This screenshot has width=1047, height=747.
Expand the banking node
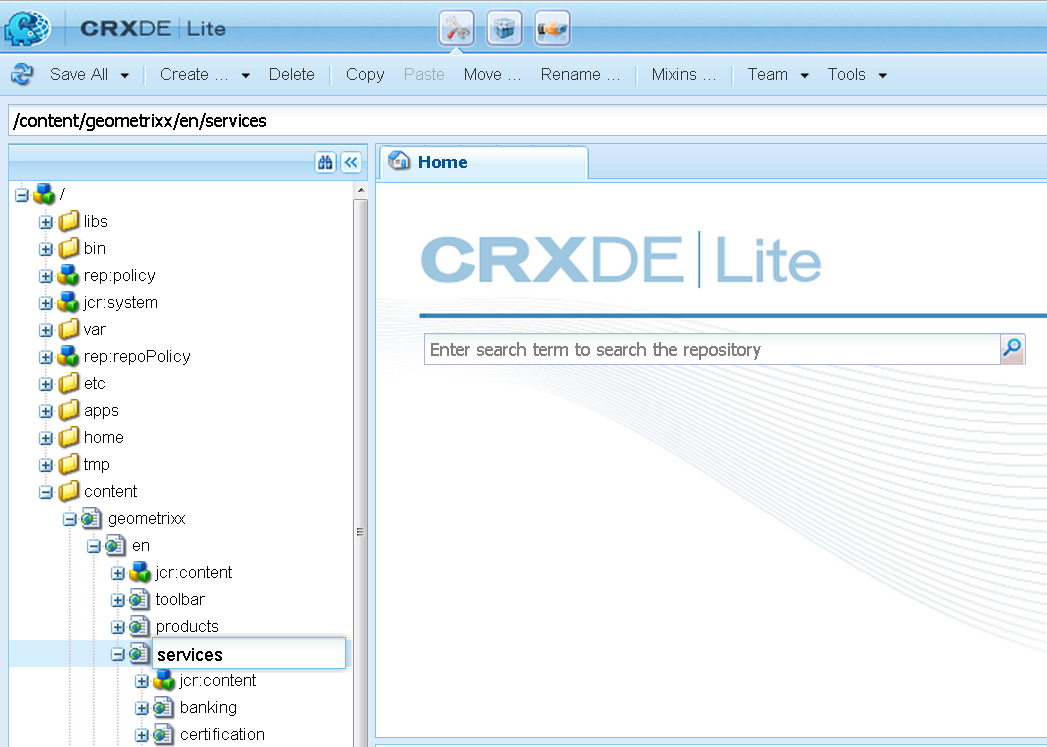pos(142,708)
